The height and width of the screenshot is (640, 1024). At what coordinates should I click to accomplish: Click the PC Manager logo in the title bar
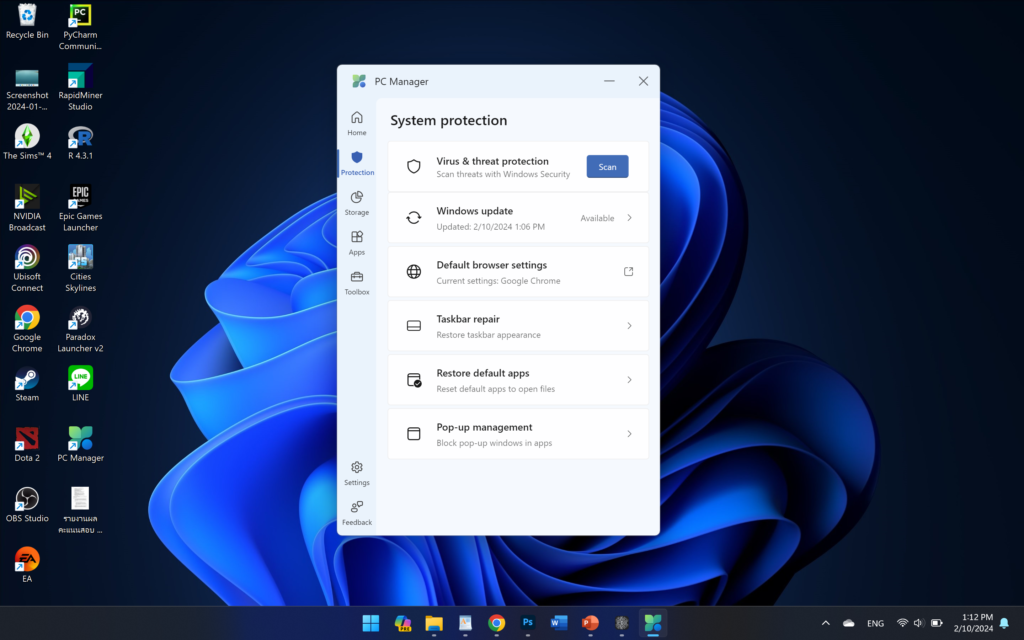click(x=359, y=81)
